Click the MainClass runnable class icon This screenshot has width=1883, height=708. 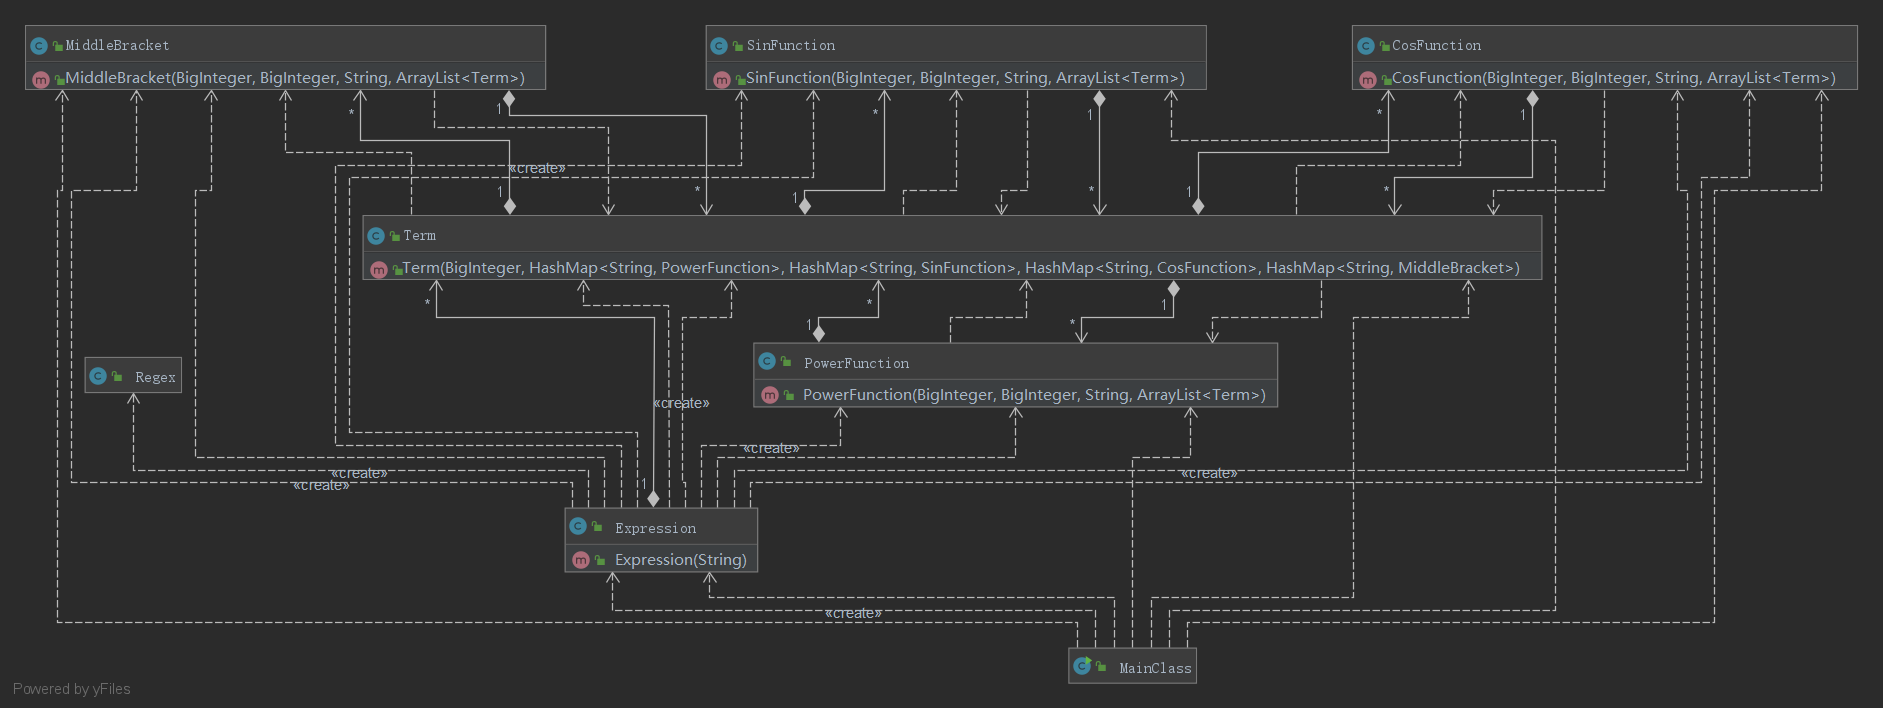[1082, 666]
